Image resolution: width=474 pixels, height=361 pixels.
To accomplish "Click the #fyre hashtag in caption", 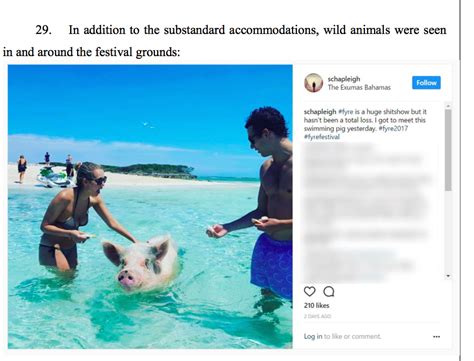I will click(x=345, y=112).
